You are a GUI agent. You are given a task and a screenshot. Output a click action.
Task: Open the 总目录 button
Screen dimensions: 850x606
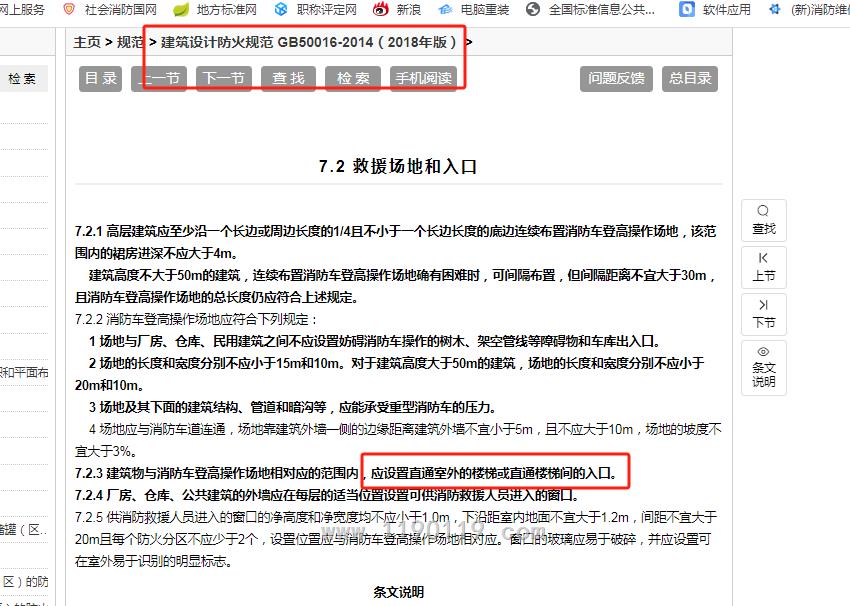[690, 79]
